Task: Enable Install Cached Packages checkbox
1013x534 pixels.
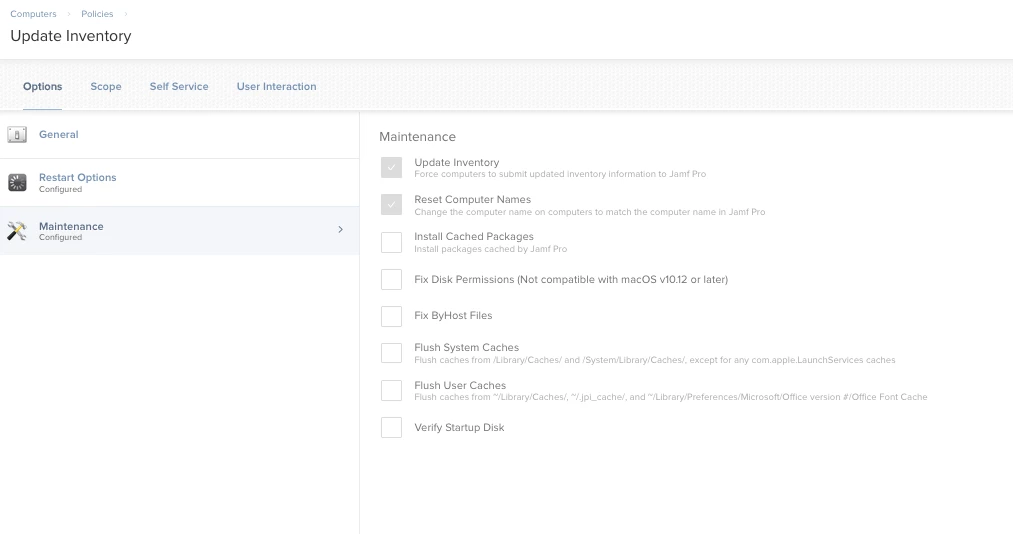Action: point(391,242)
